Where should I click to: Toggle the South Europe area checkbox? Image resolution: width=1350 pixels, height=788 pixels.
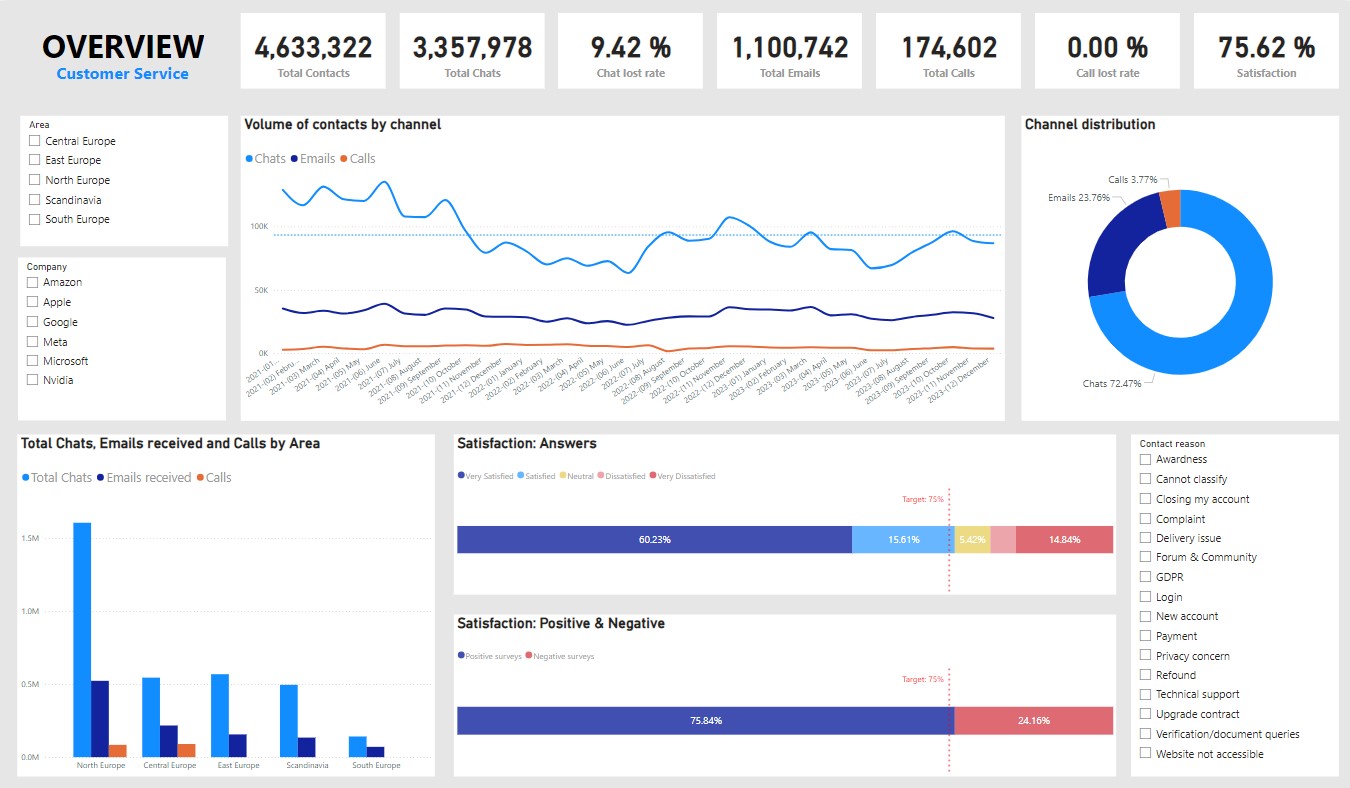(35, 219)
